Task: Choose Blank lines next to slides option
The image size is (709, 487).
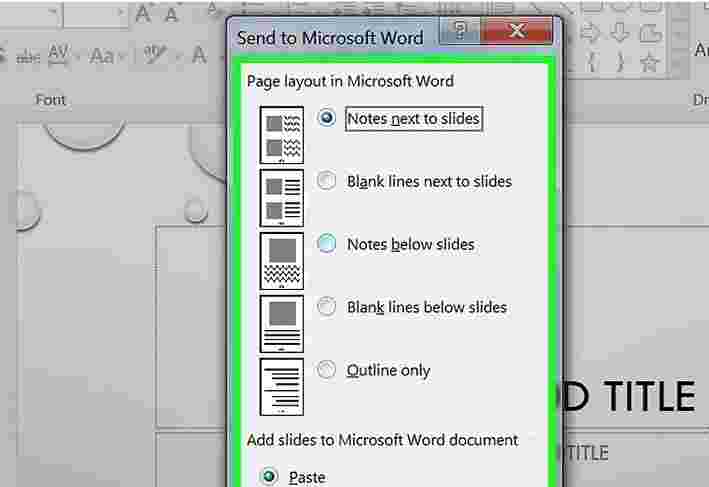Action: coord(326,181)
